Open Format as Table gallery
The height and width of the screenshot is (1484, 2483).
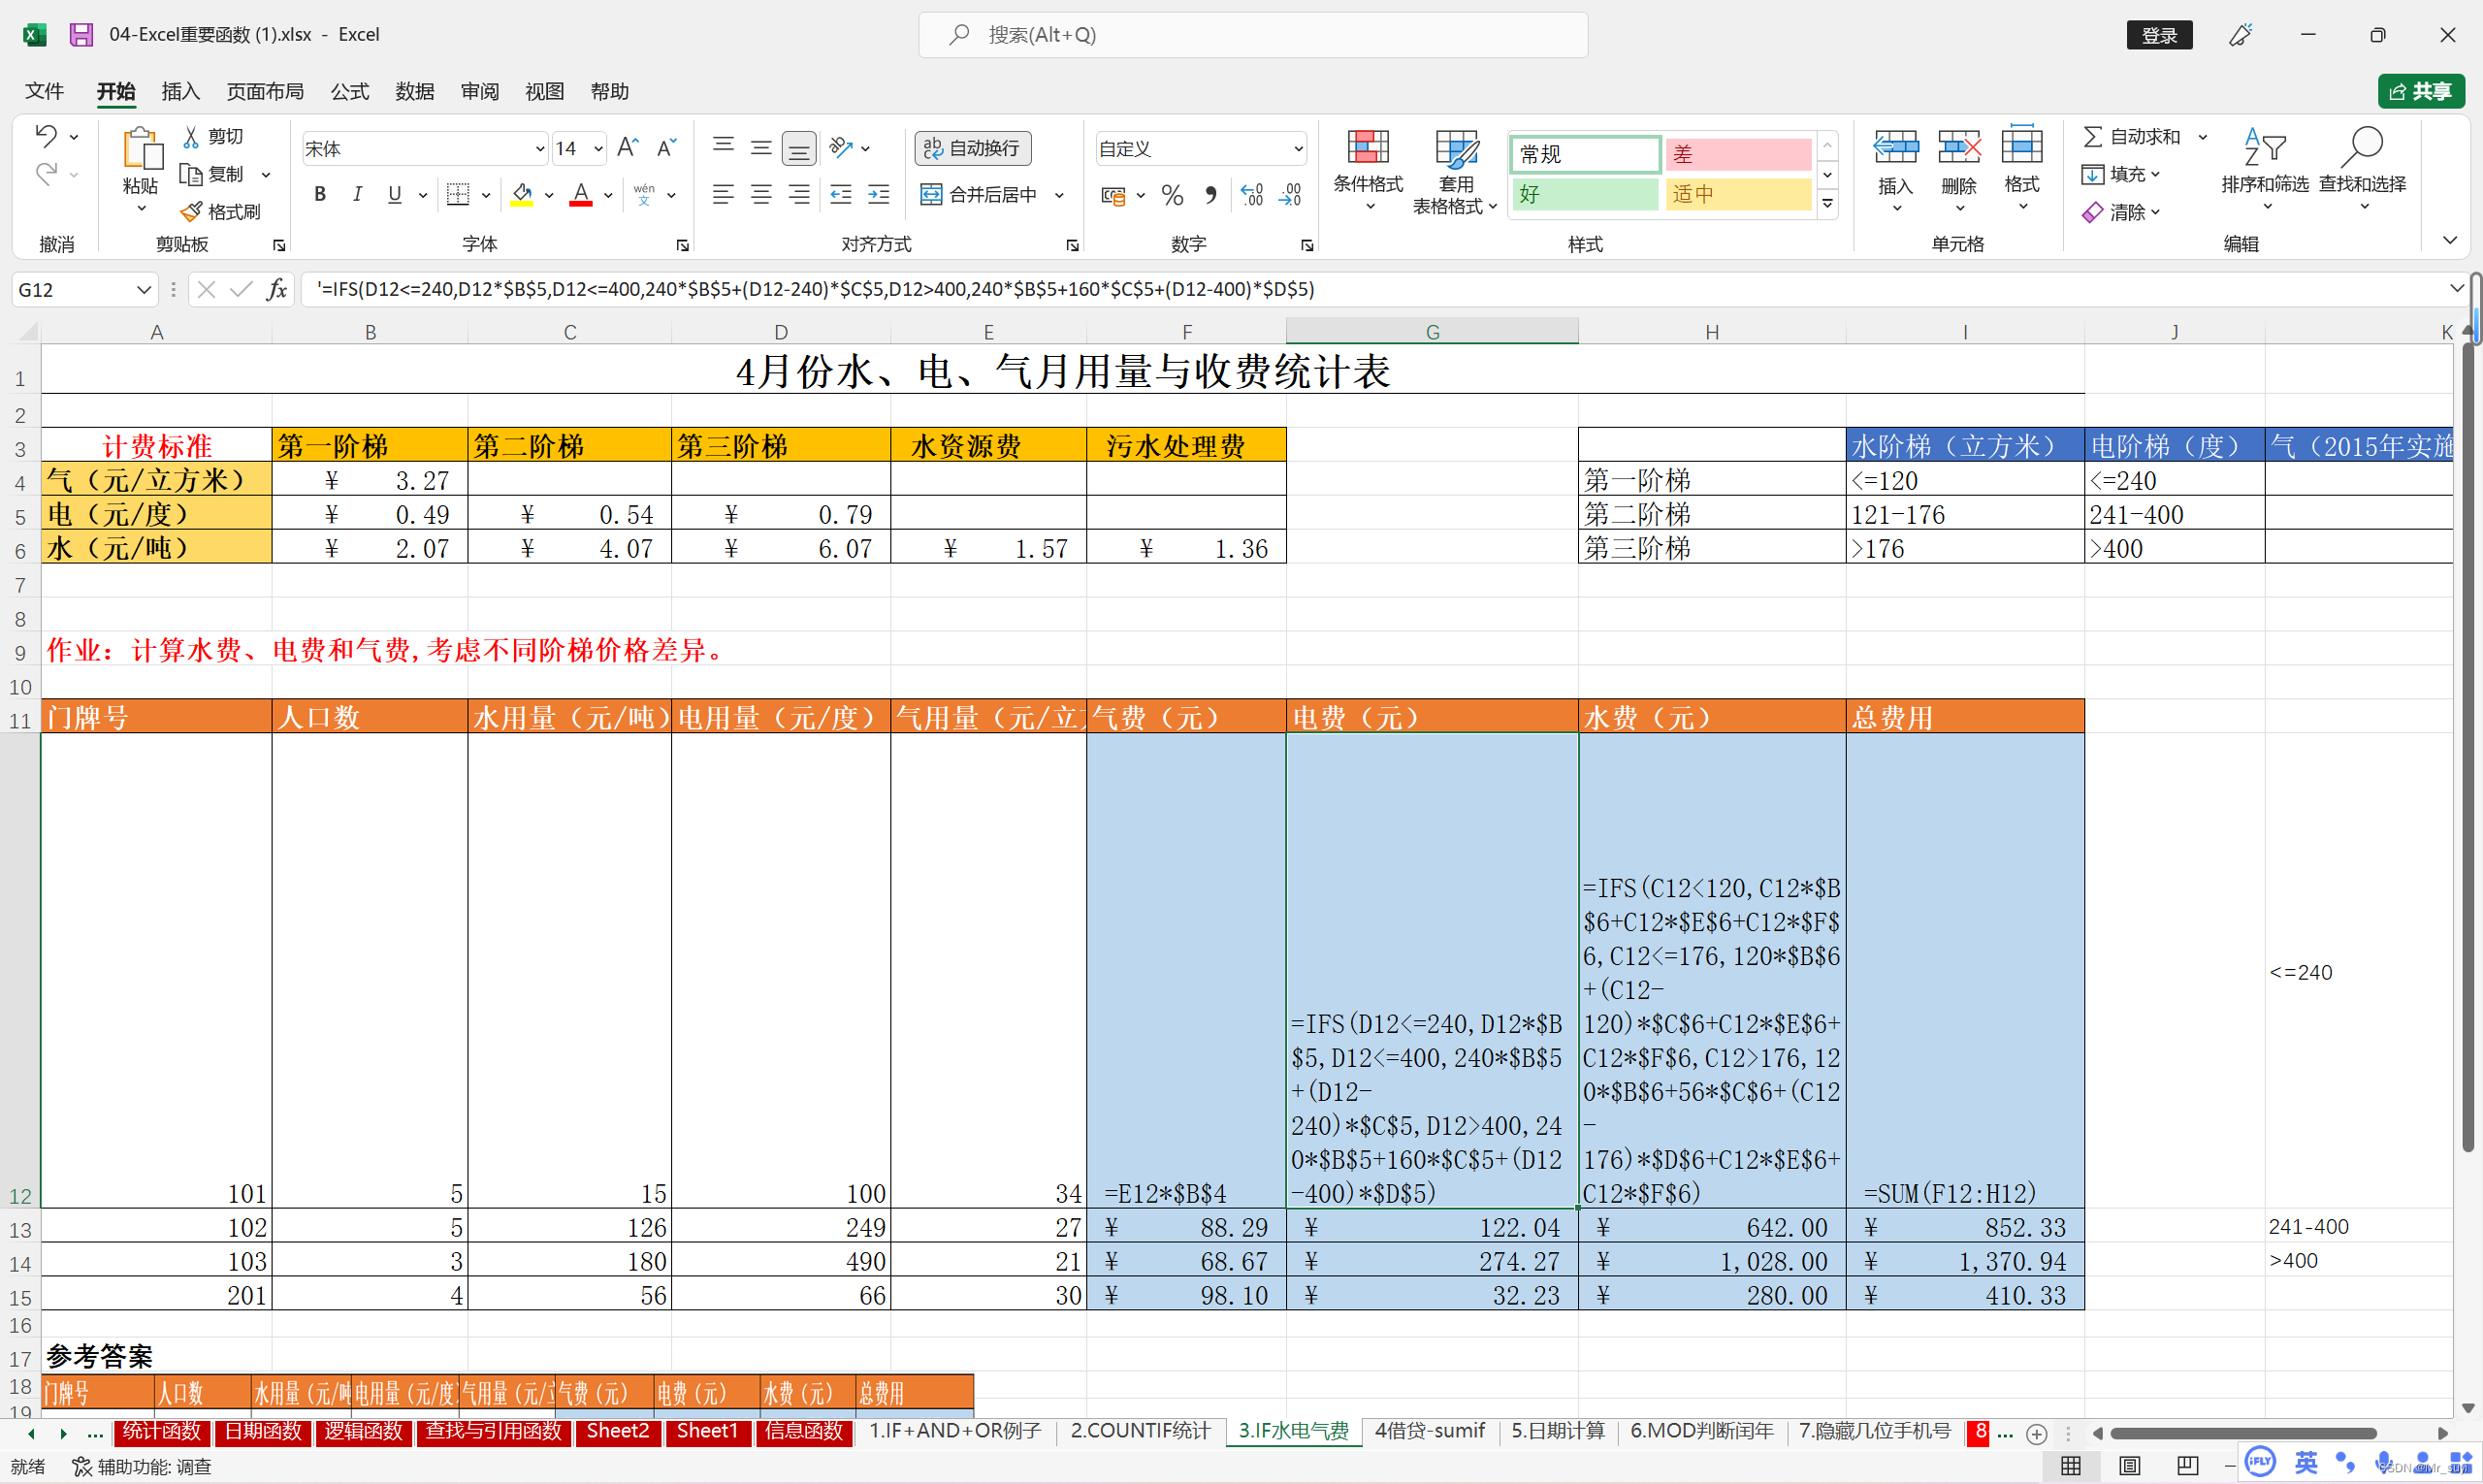[1455, 170]
